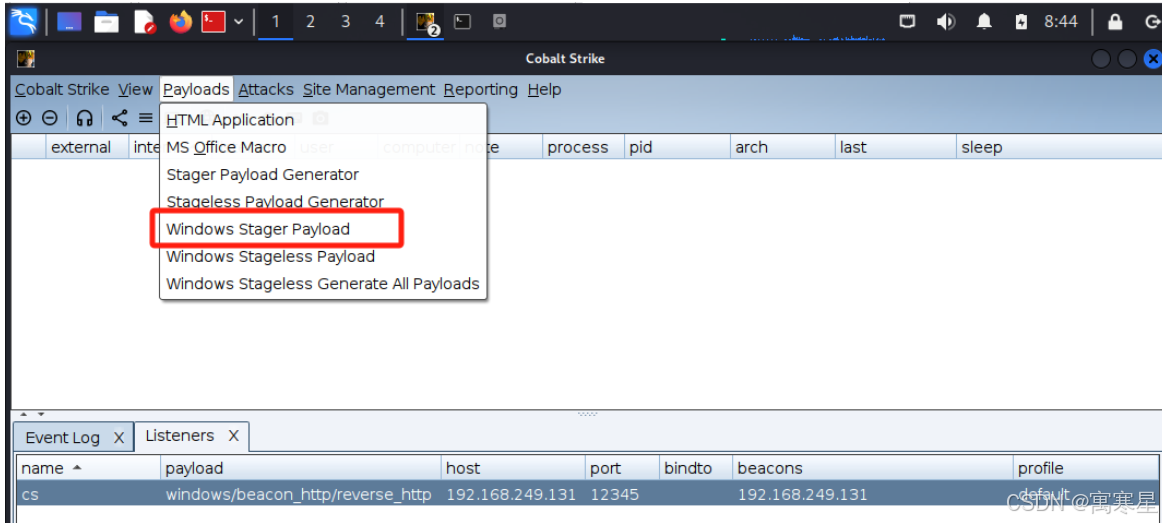Open the text editor document icon
1162x523 pixels.
tap(144, 22)
